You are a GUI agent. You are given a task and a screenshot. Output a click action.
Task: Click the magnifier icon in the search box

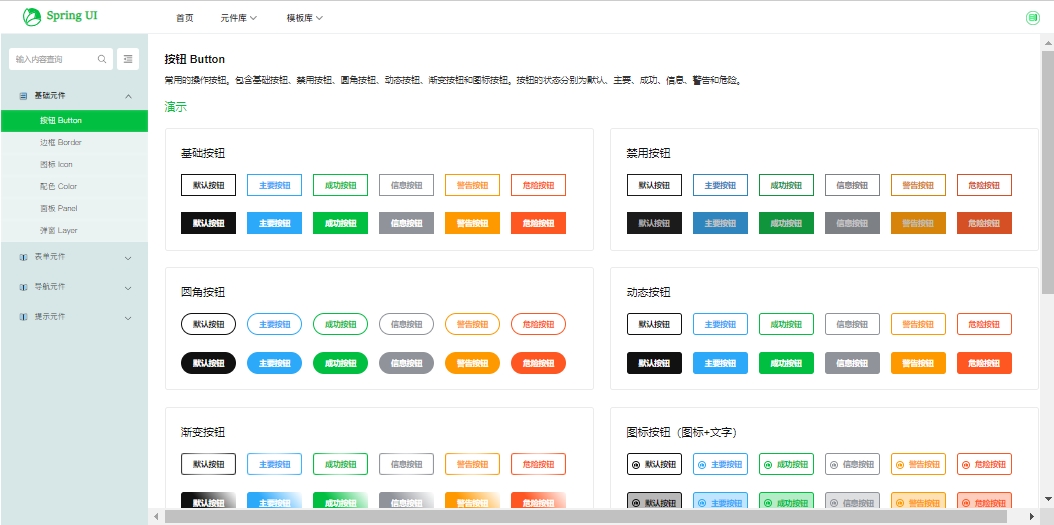102,60
